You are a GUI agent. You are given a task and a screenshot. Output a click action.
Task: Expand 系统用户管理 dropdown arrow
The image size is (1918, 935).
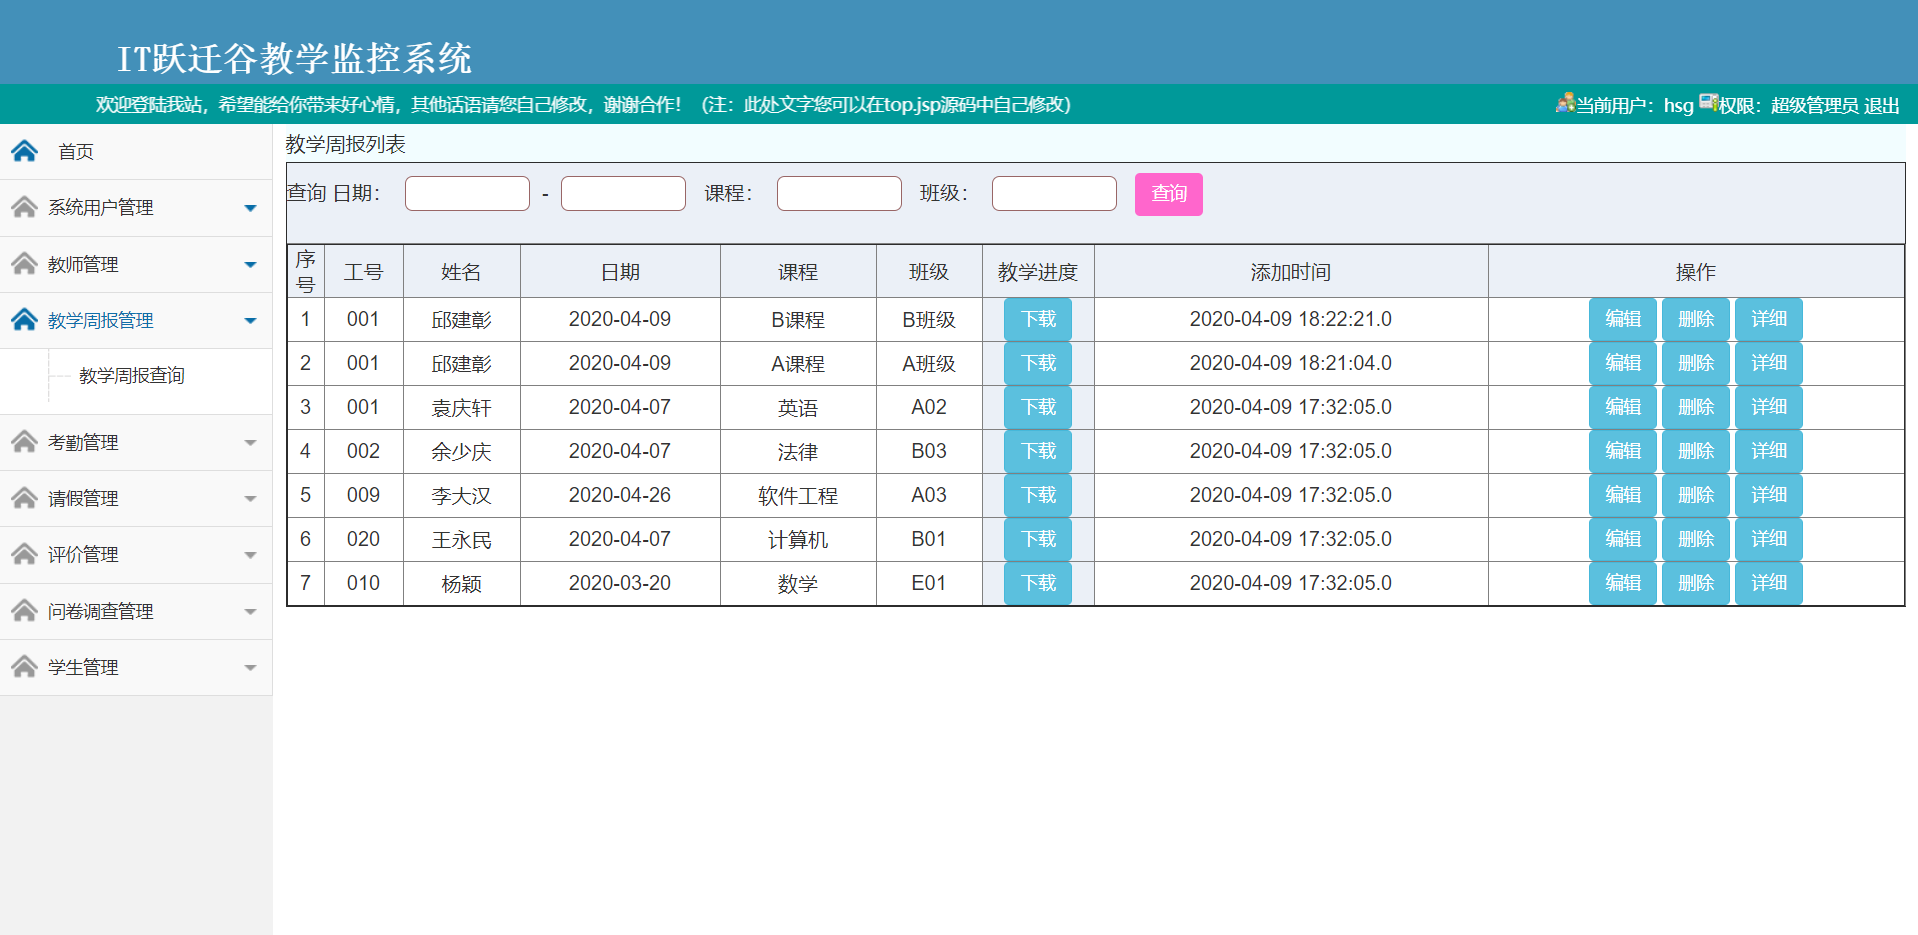(x=250, y=208)
